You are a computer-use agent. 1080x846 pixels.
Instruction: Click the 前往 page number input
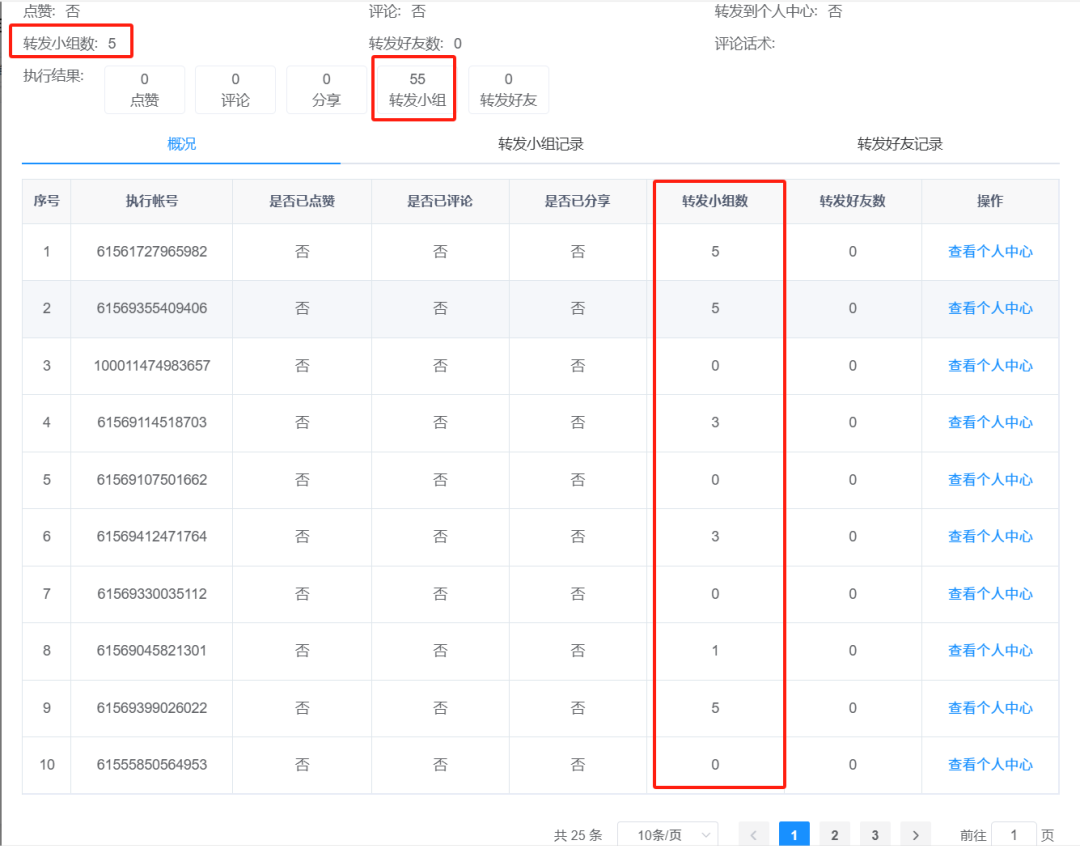1014,835
